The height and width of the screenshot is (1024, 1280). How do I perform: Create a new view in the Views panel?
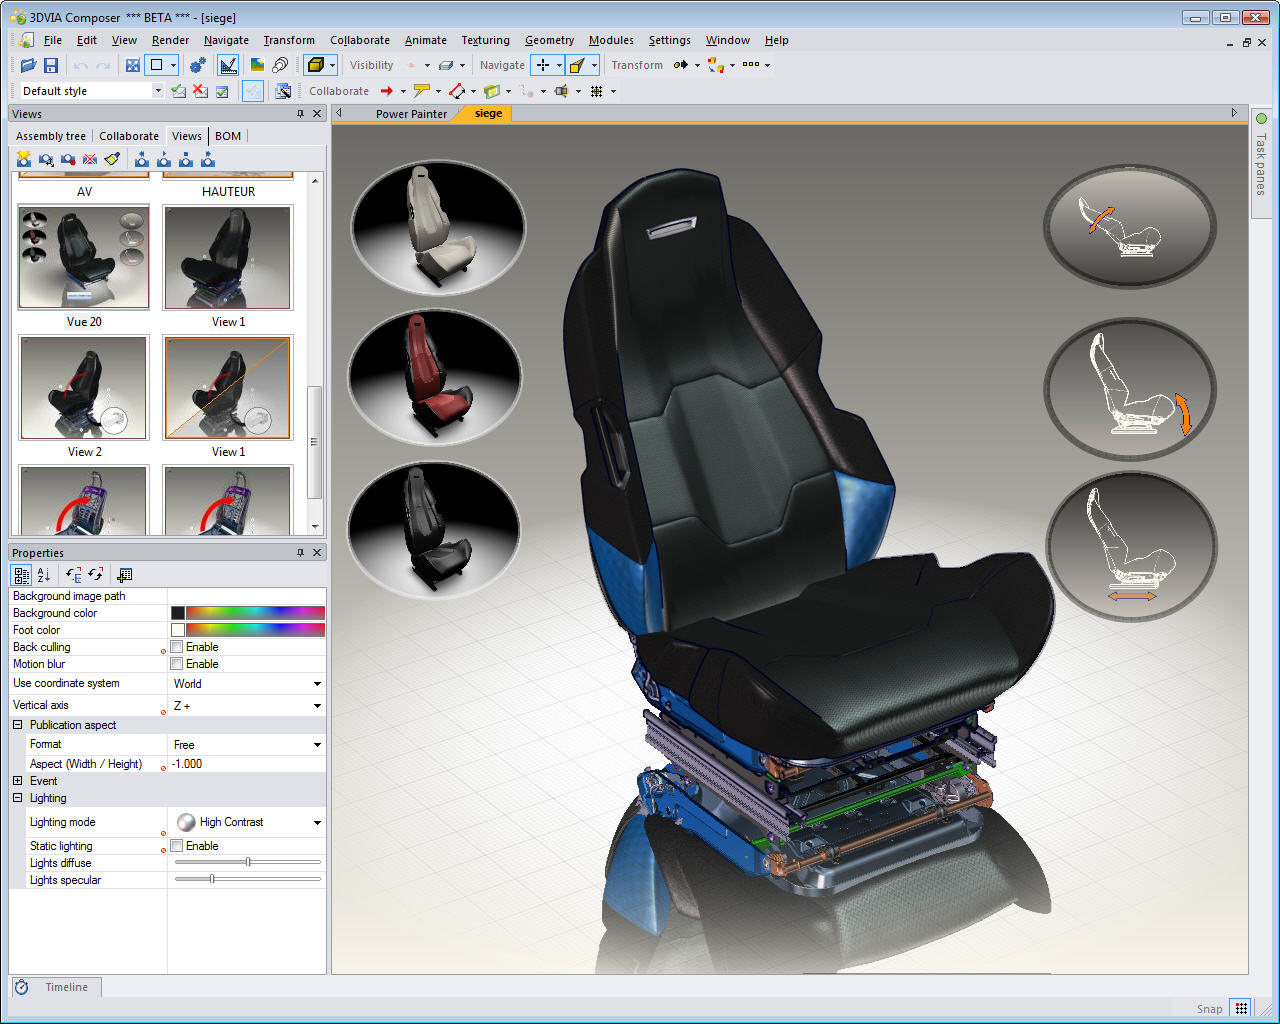tap(23, 159)
